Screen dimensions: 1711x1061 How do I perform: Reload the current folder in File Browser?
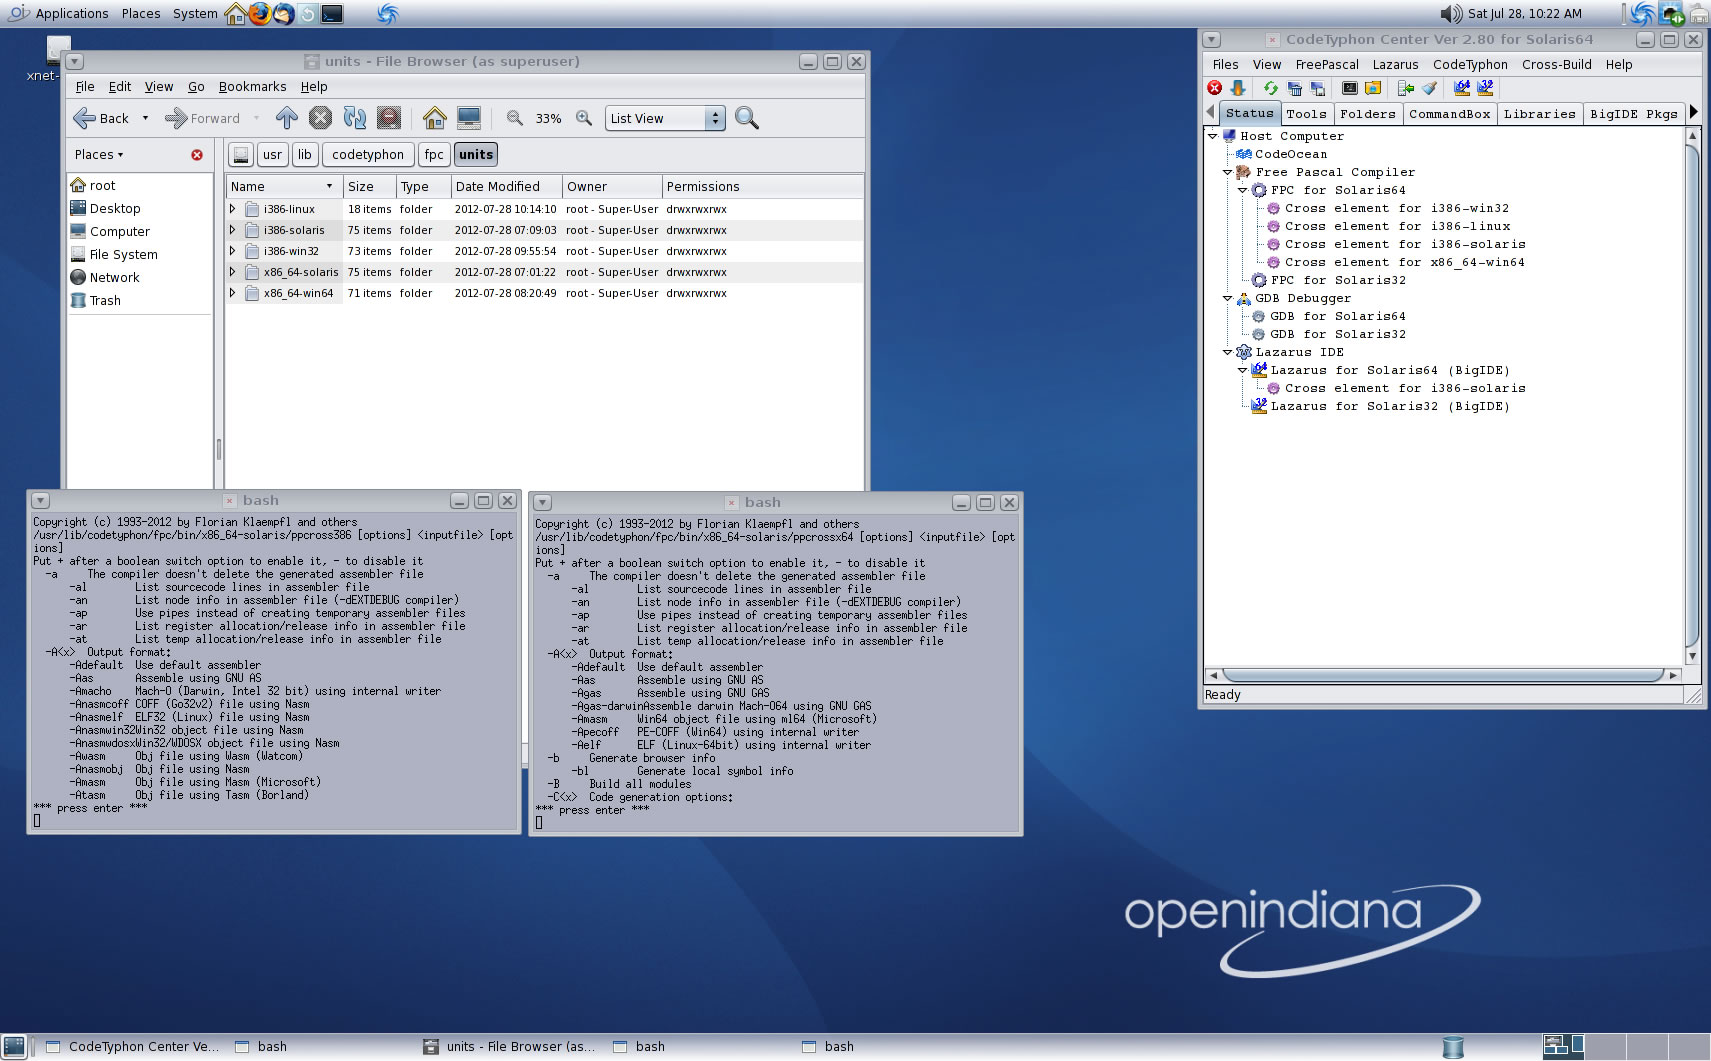(355, 118)
